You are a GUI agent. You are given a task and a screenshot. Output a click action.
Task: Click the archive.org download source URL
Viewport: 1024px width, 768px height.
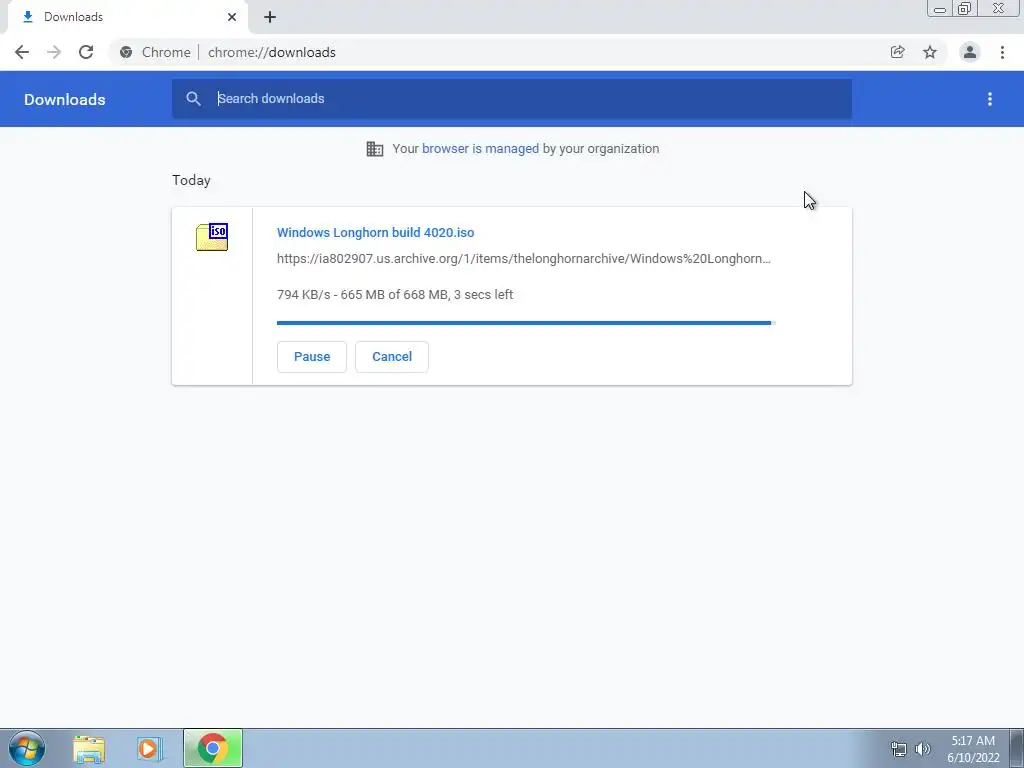[x=524, y=259]
